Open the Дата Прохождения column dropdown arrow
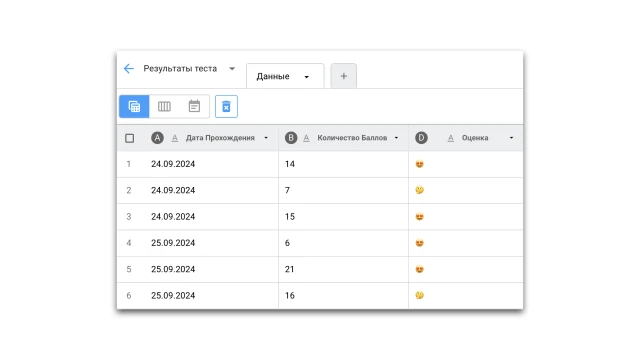Image resolution: width=640 pixels, height=360 pixels. (266, 138)
